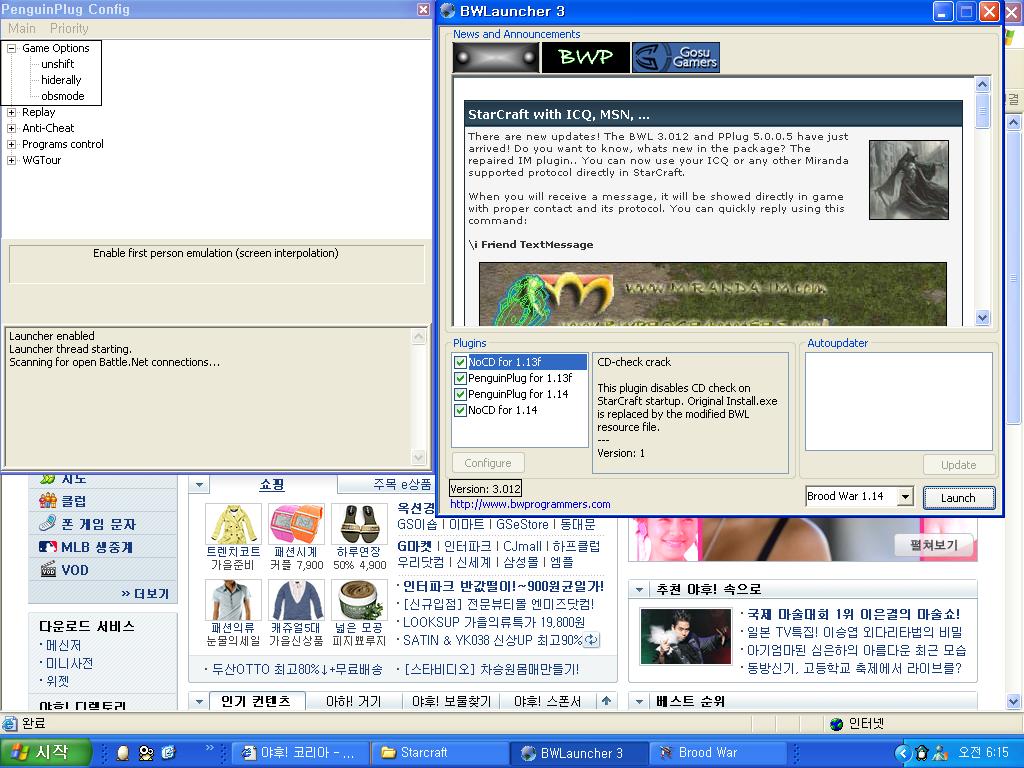Open the Gosu Gamers banner

676,57
